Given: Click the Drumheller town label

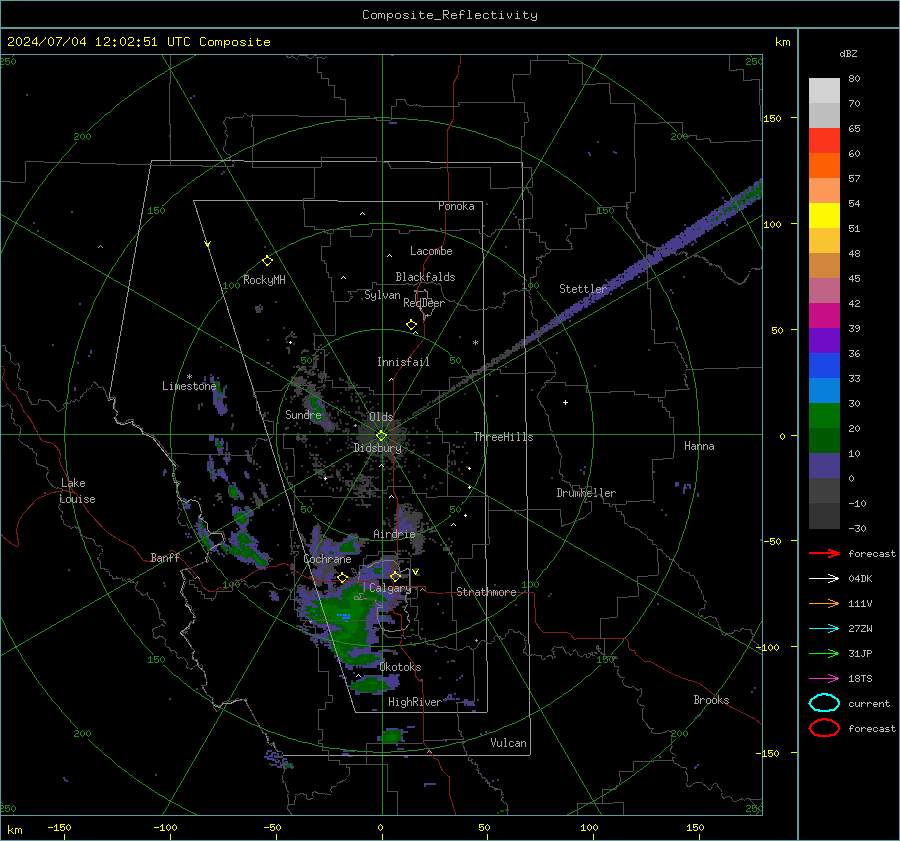Looking at the screenshot, I should tap(586, 493).
